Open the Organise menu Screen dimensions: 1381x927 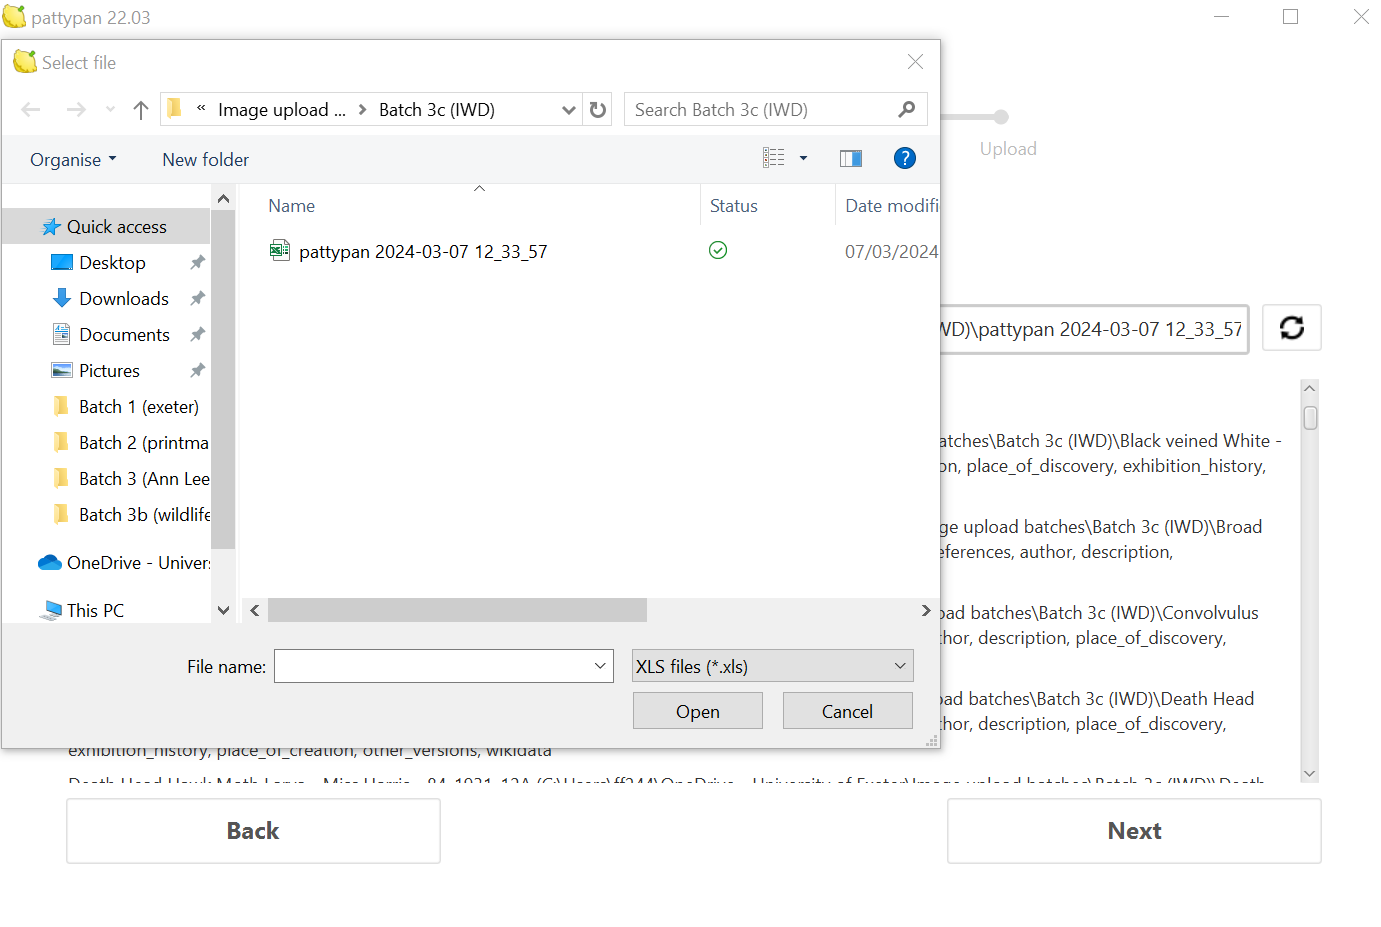[x=73, y=160]
